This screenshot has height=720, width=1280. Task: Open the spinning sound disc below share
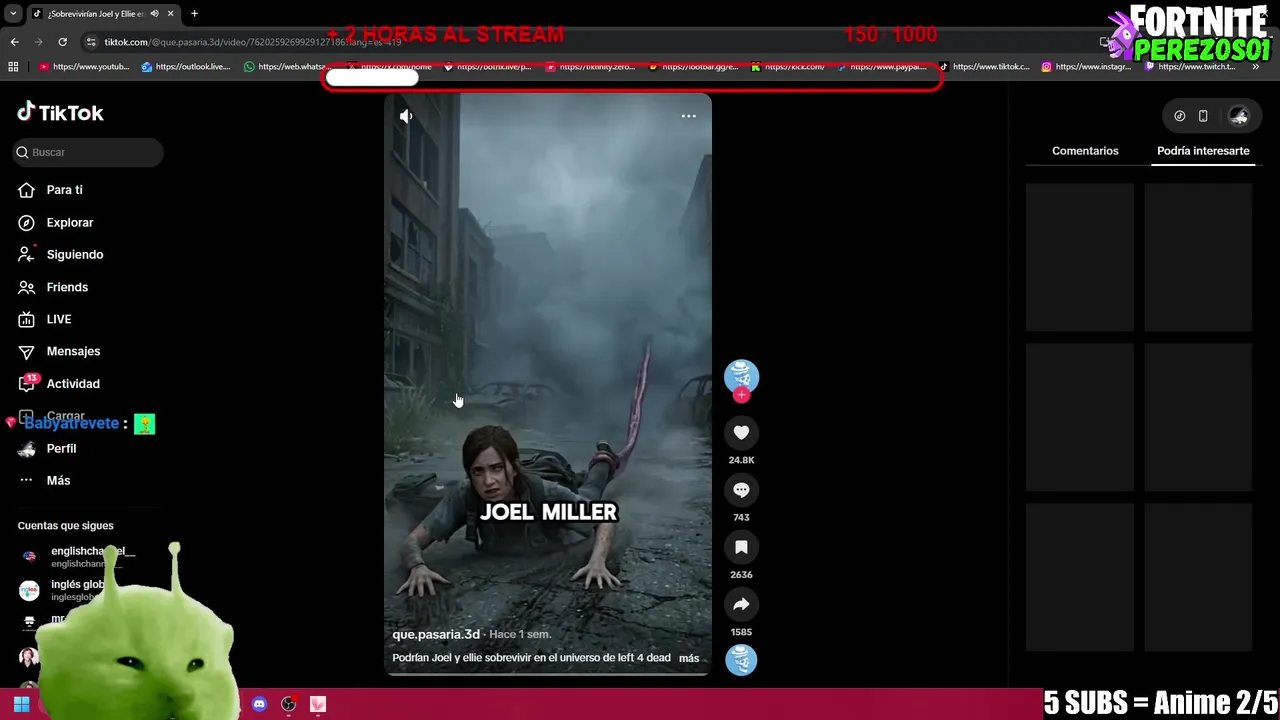tap(741, 660)
